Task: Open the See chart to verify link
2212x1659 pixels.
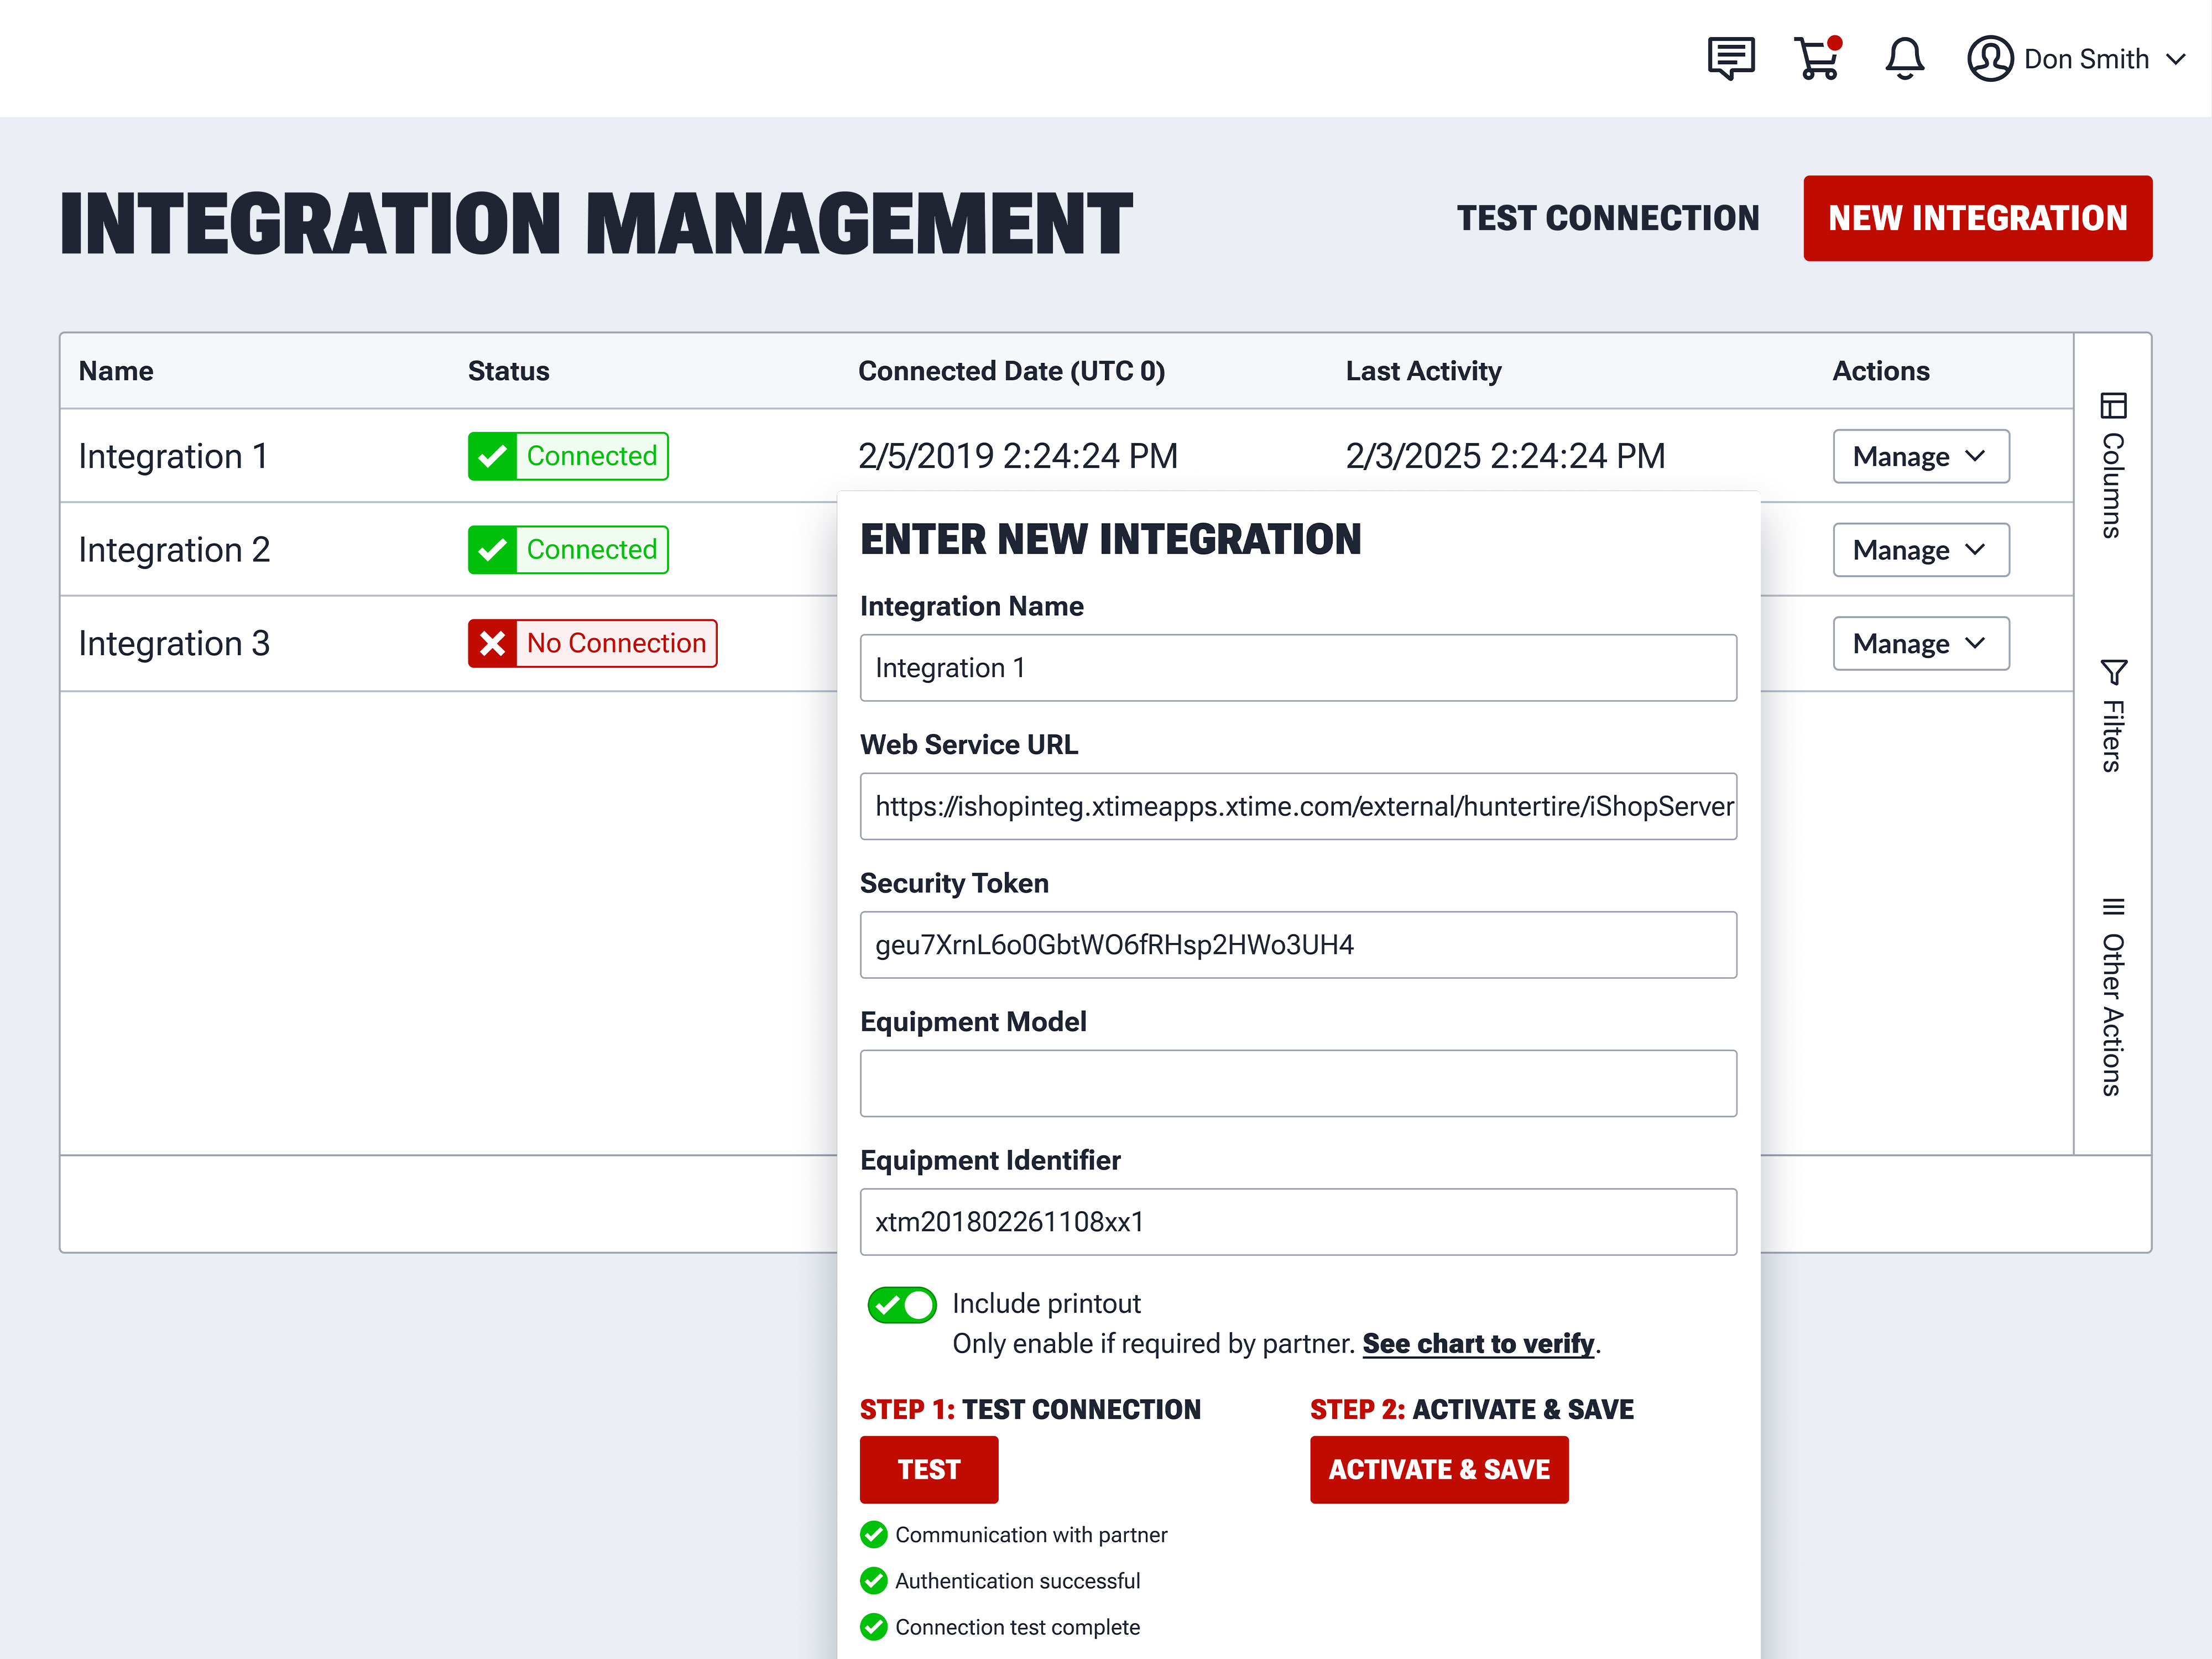Action: 1478,1343
